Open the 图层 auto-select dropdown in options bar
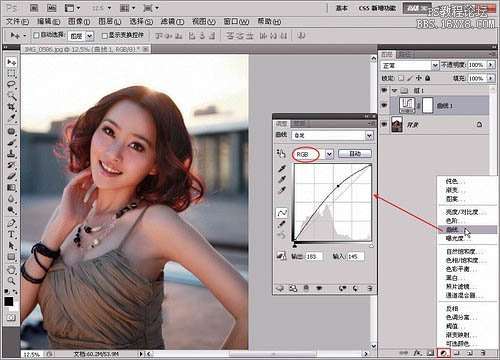The height and width of the screenshot is (360, 500). click(89, 36)
